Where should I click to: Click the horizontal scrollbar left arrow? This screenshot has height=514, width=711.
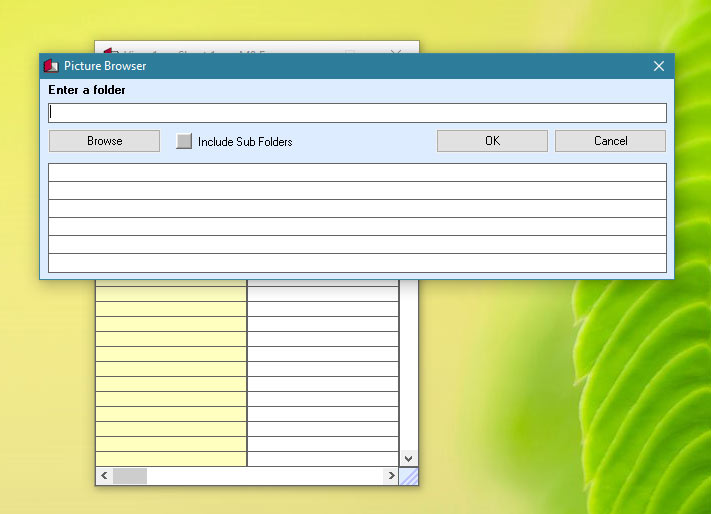coord(103,476)
